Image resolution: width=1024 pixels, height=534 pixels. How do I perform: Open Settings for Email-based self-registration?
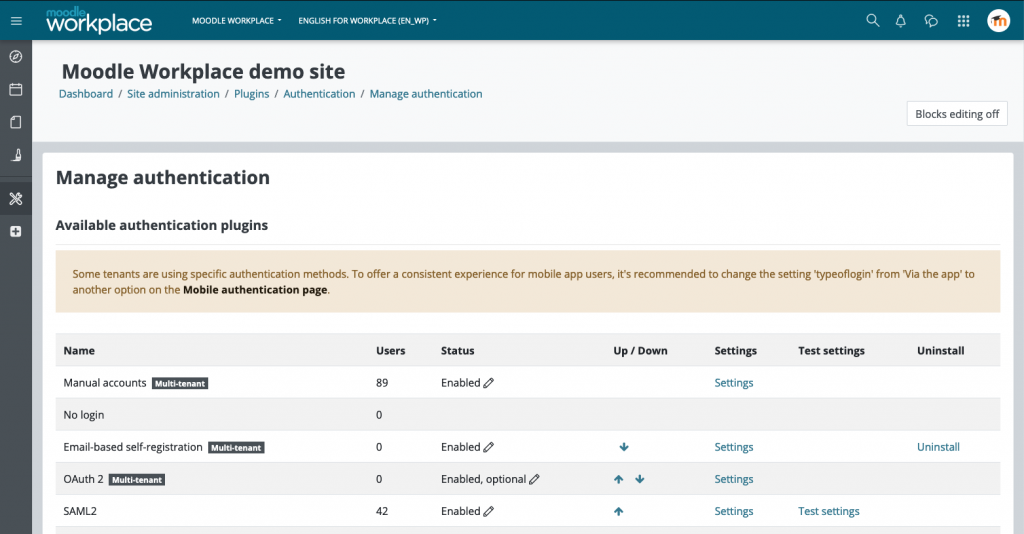point(733,447)
